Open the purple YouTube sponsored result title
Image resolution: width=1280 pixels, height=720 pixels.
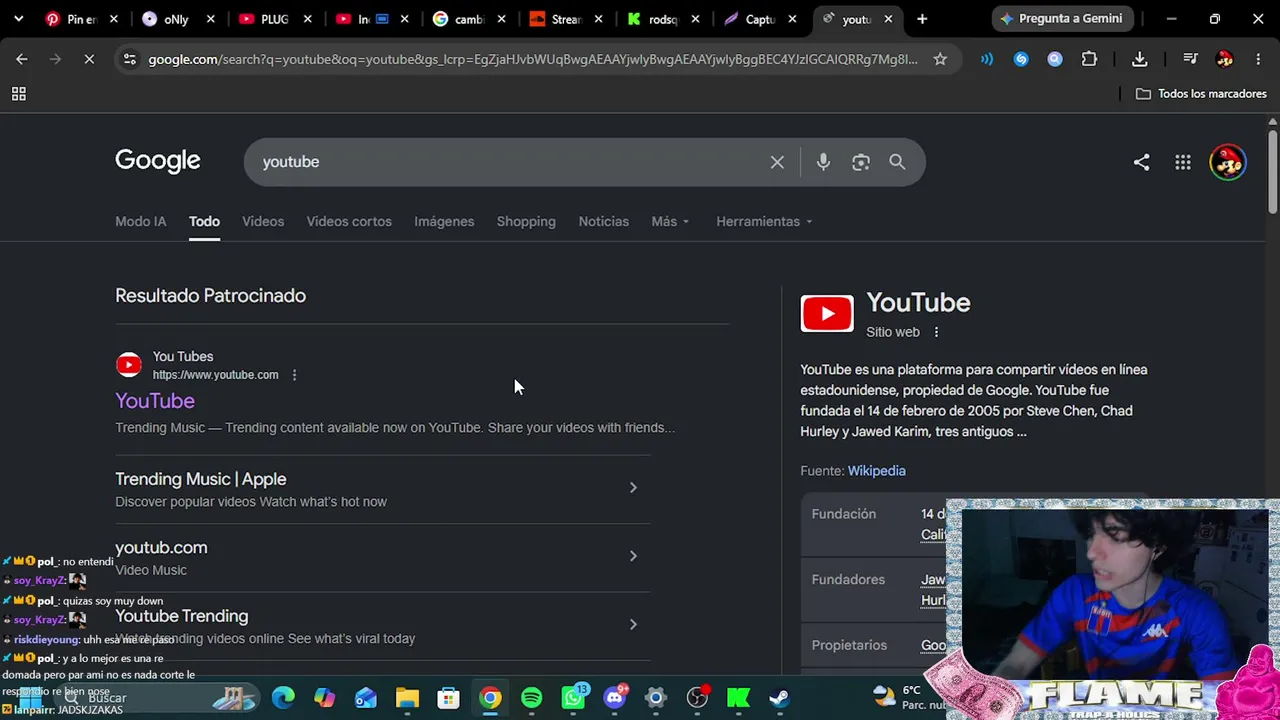point(155,401)
